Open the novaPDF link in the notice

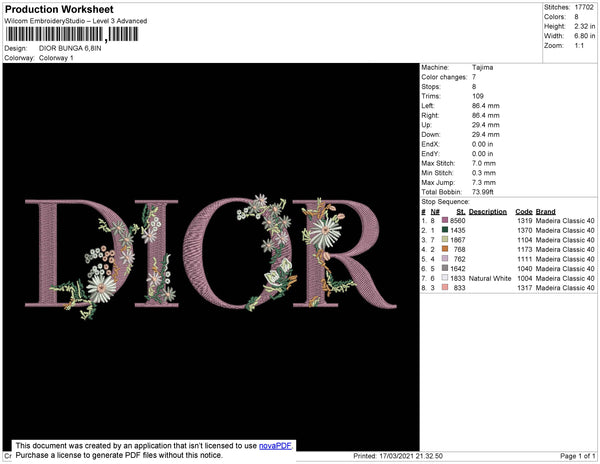tap(275, 446)
